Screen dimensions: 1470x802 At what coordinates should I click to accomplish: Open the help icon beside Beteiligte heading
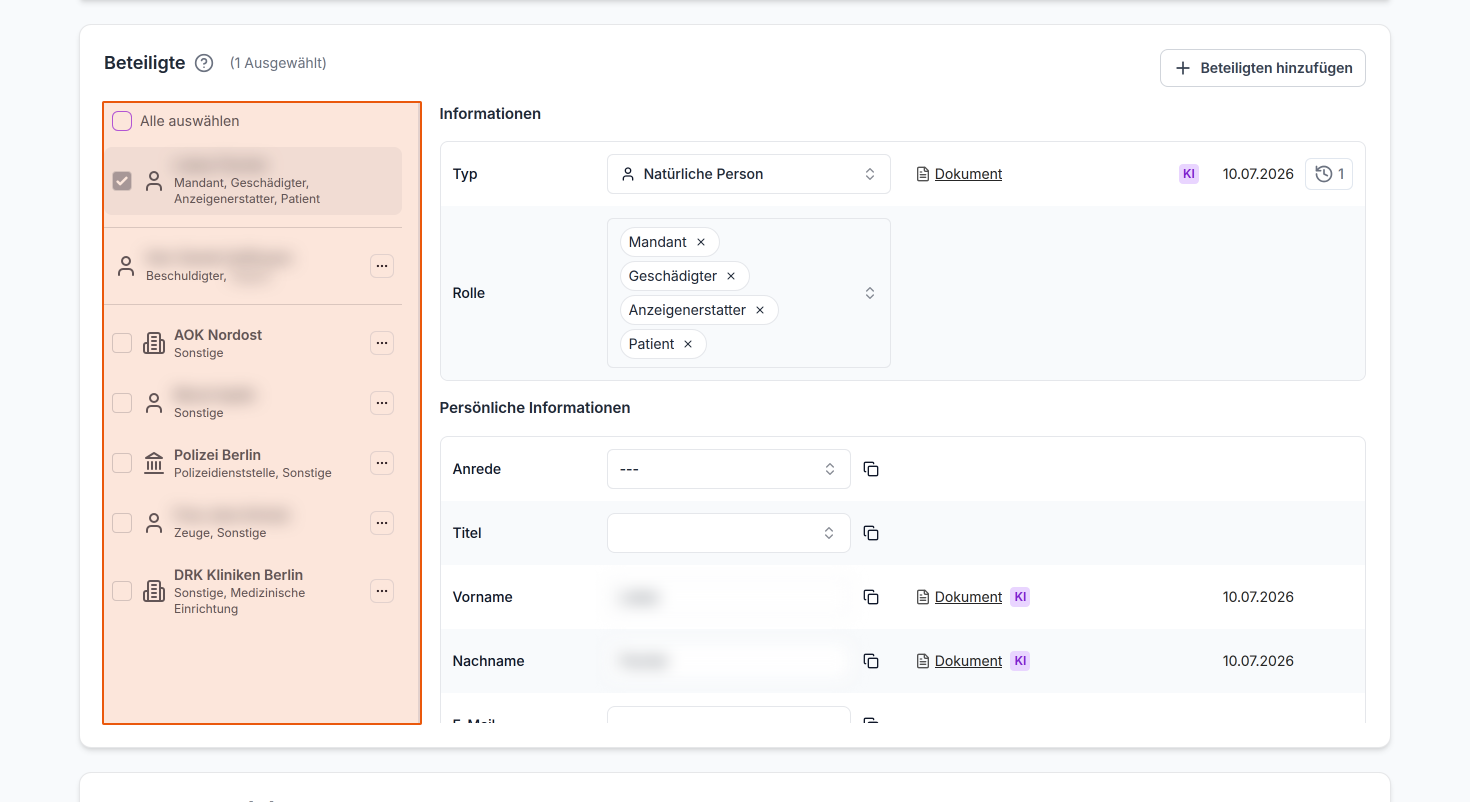click(x=204, y=63)
